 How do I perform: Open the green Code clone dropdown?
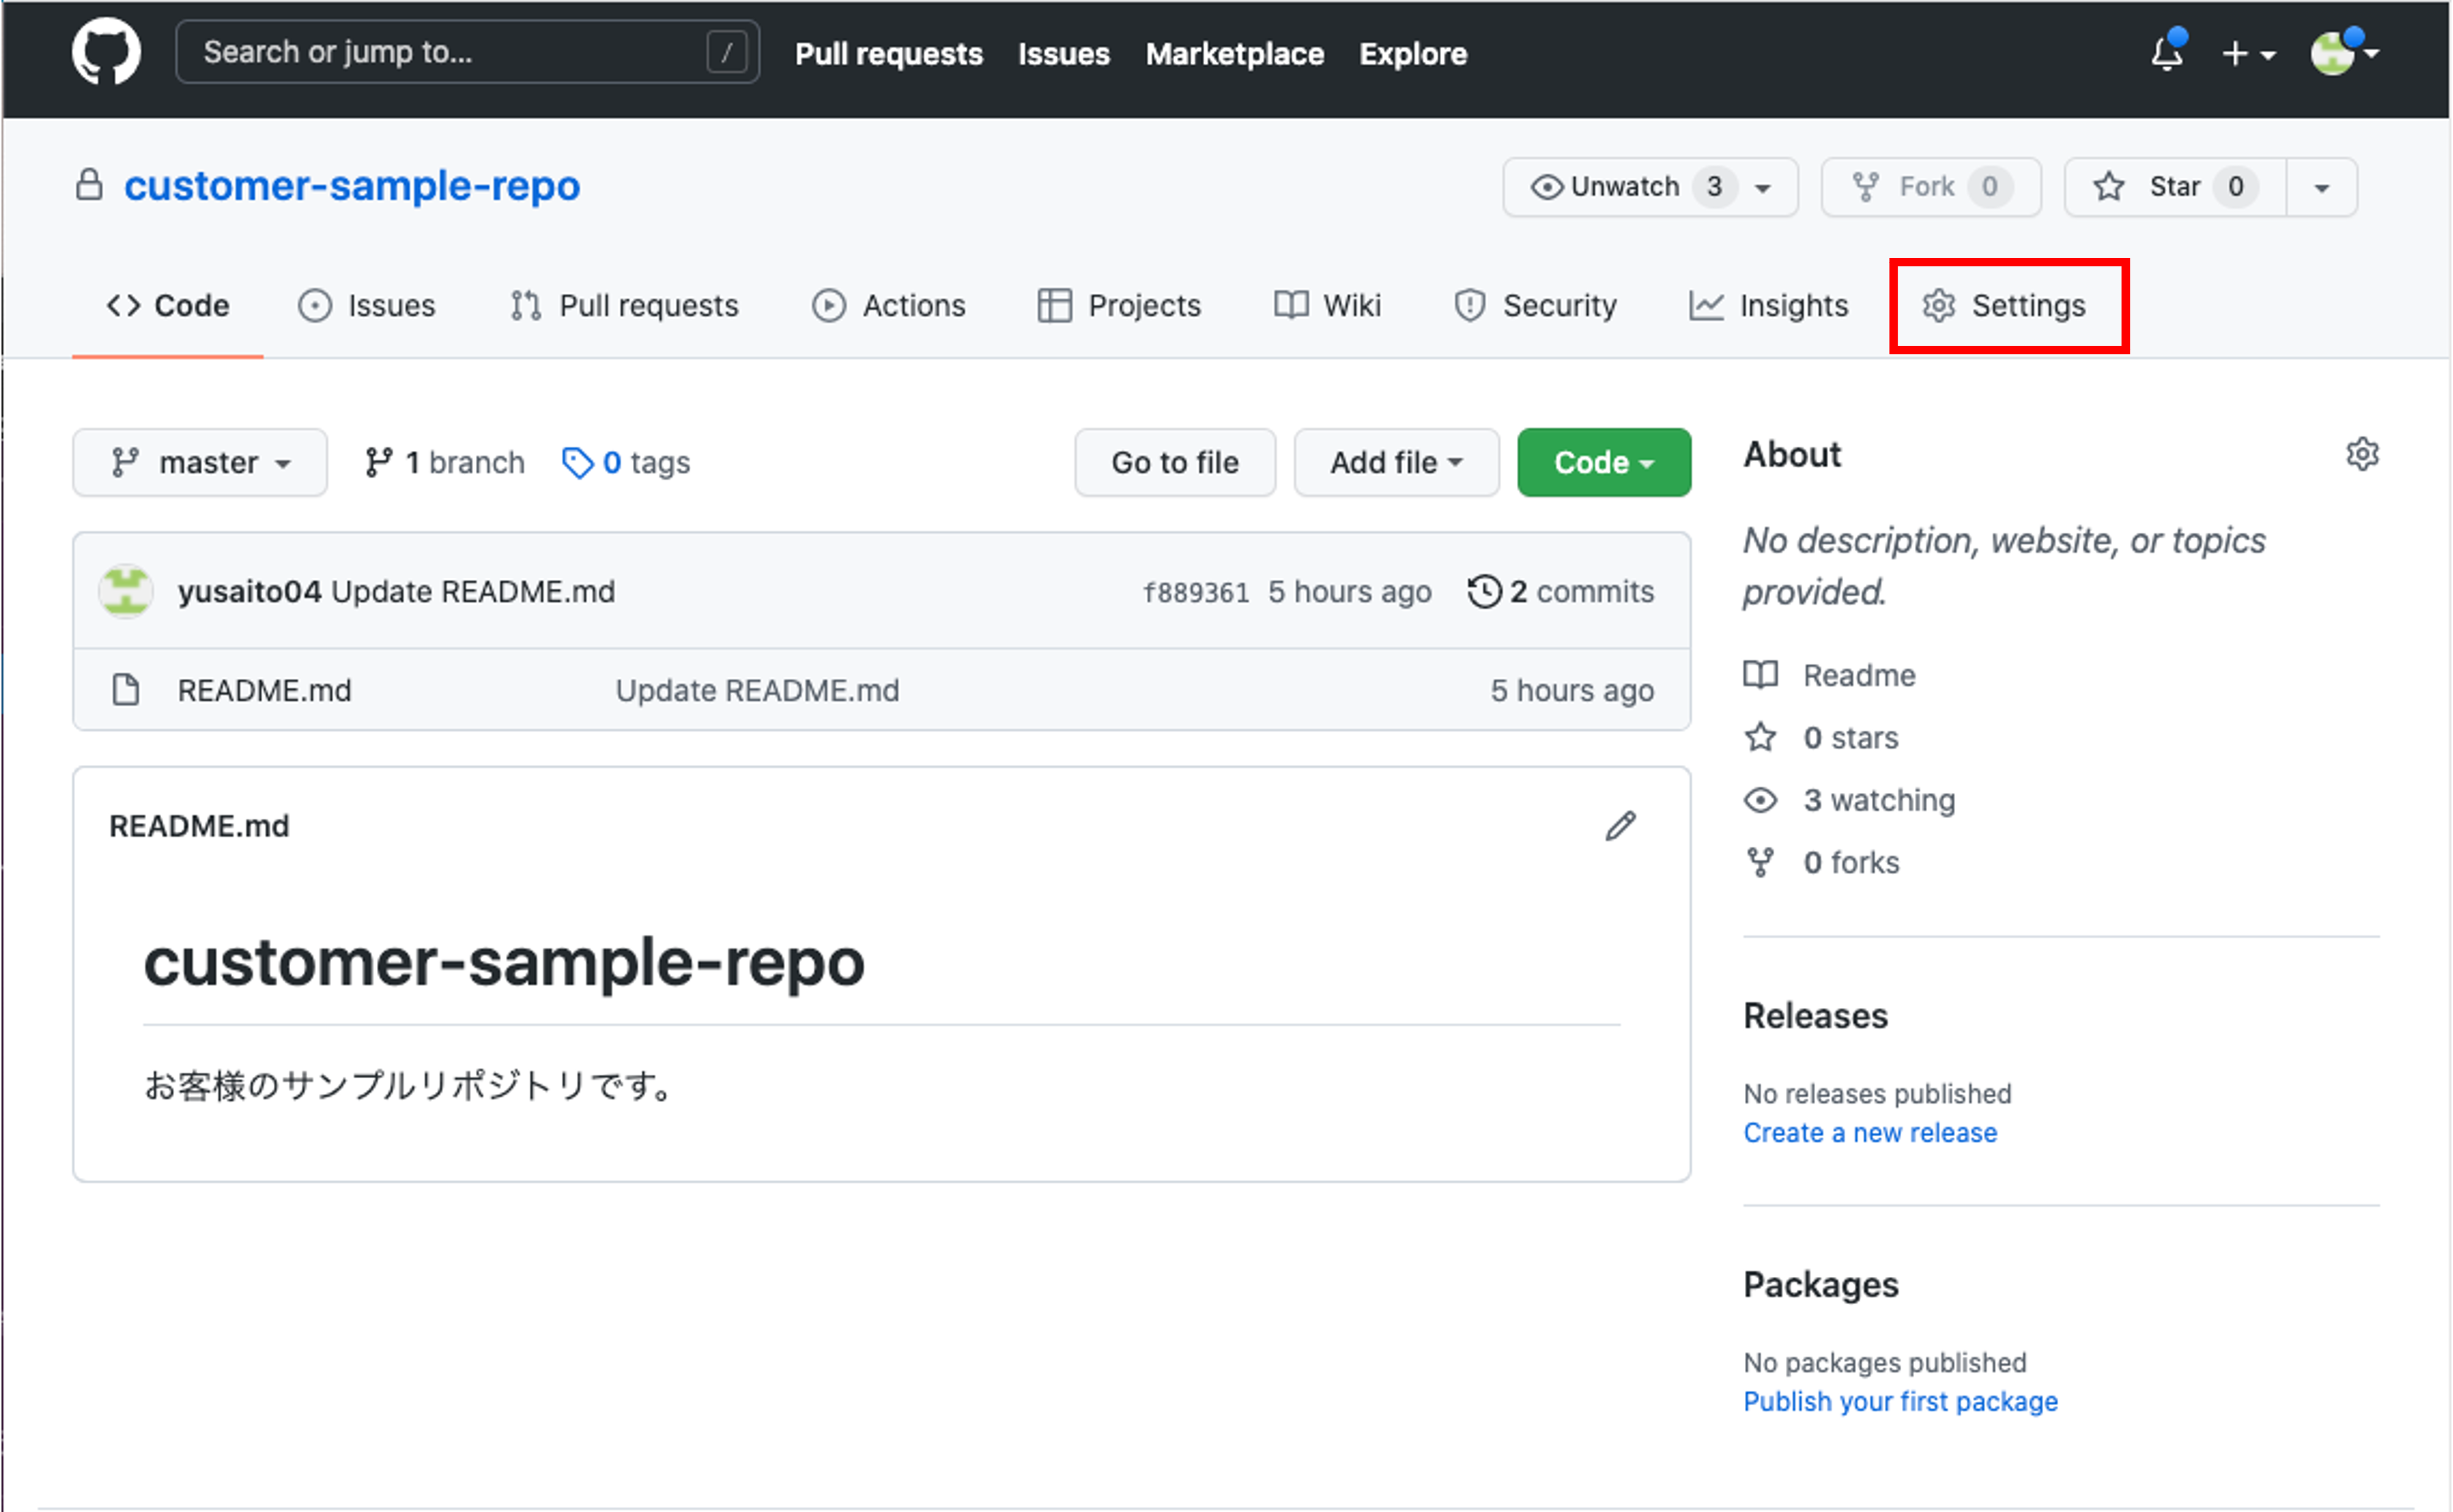coord(1604,463)
